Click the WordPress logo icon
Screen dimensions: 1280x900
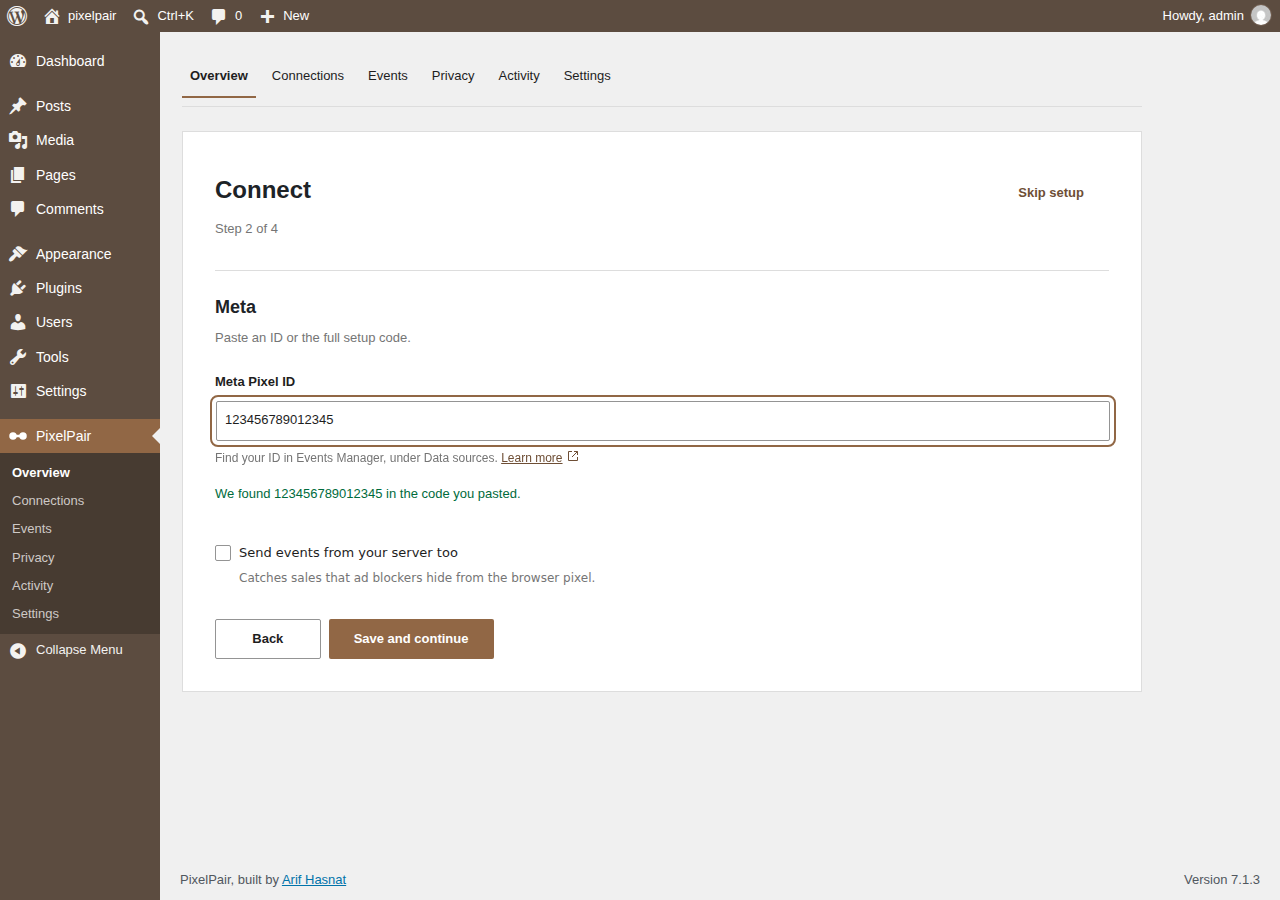point(17,16)
